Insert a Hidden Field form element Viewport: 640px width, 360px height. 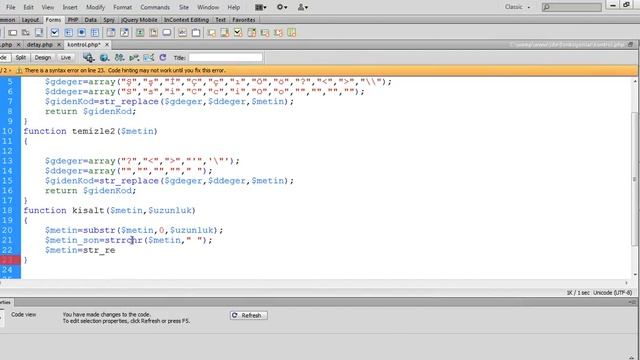(26, 33)
